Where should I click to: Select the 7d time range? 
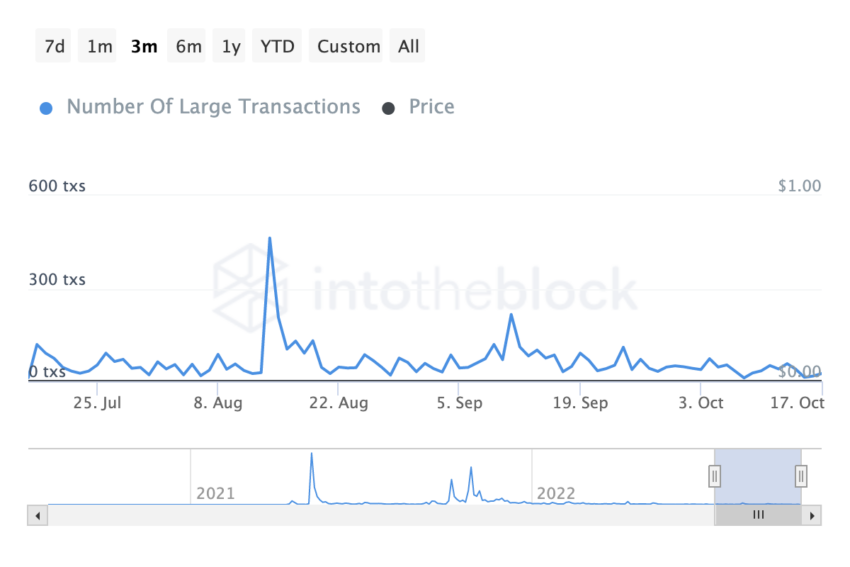coord(53,46)
